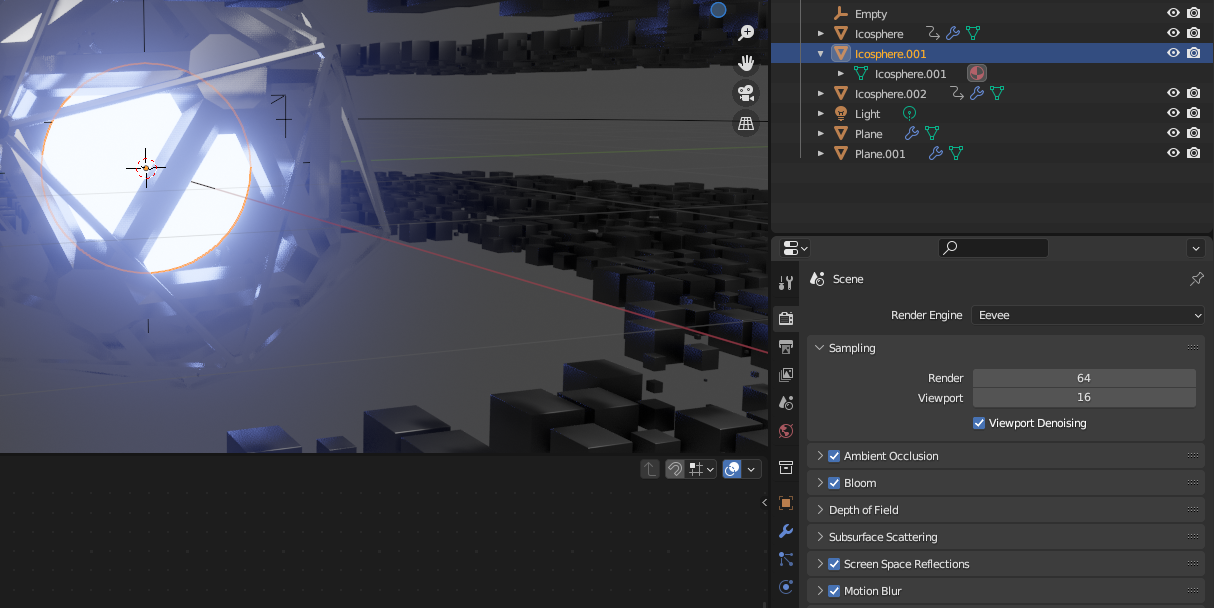Image resolution: width=1214 pixels, height=608 pixels.
Task: Hide the Light in viewport
Action: [x=1174, y=113]
